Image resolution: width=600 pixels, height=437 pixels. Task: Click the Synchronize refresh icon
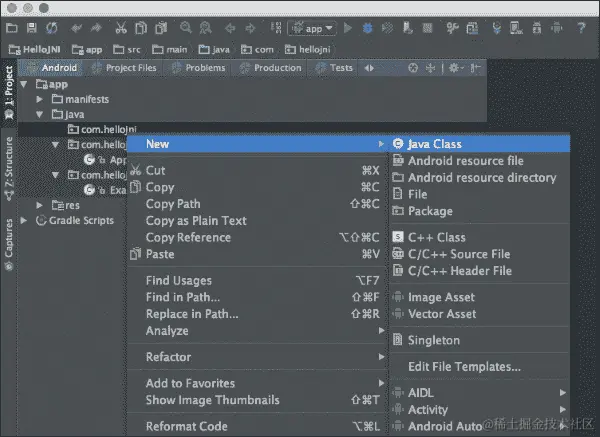click(52, 28)
